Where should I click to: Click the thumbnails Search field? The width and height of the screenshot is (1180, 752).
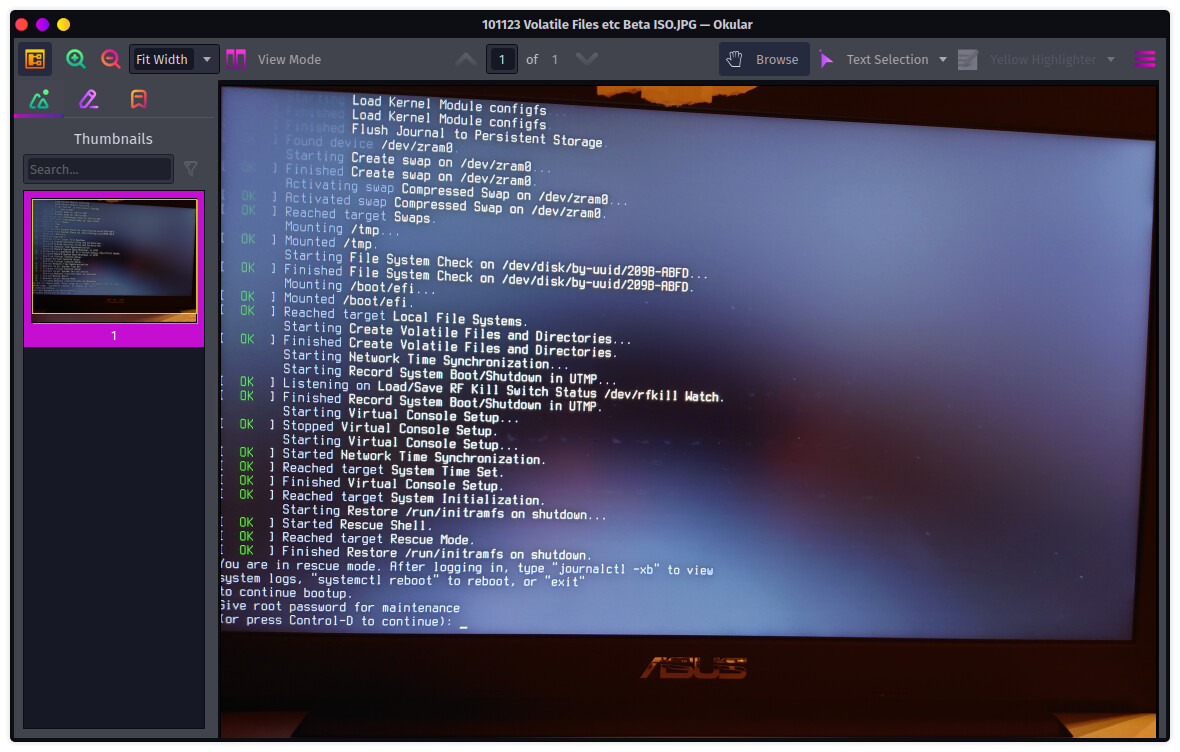point(99,169)
